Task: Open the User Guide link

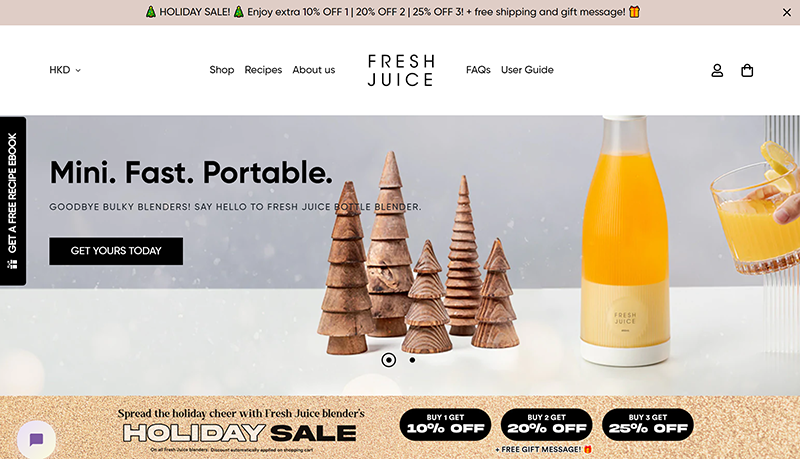Action: tap(527, 70)
